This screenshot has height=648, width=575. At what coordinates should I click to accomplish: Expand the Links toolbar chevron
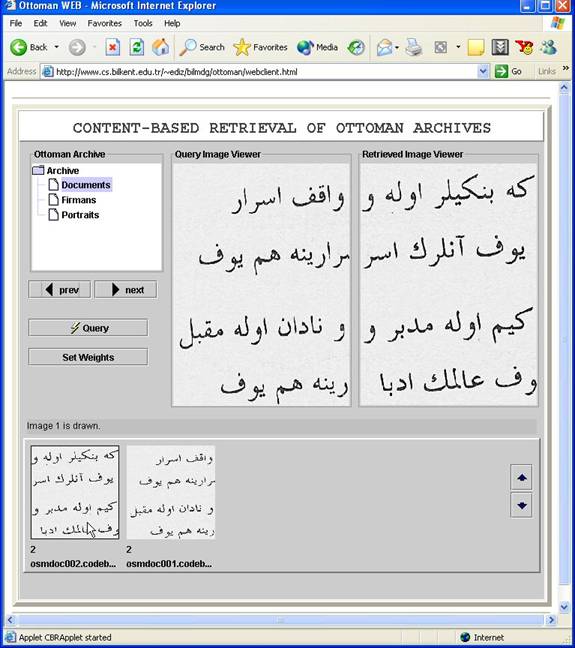(x=565, y=68)
